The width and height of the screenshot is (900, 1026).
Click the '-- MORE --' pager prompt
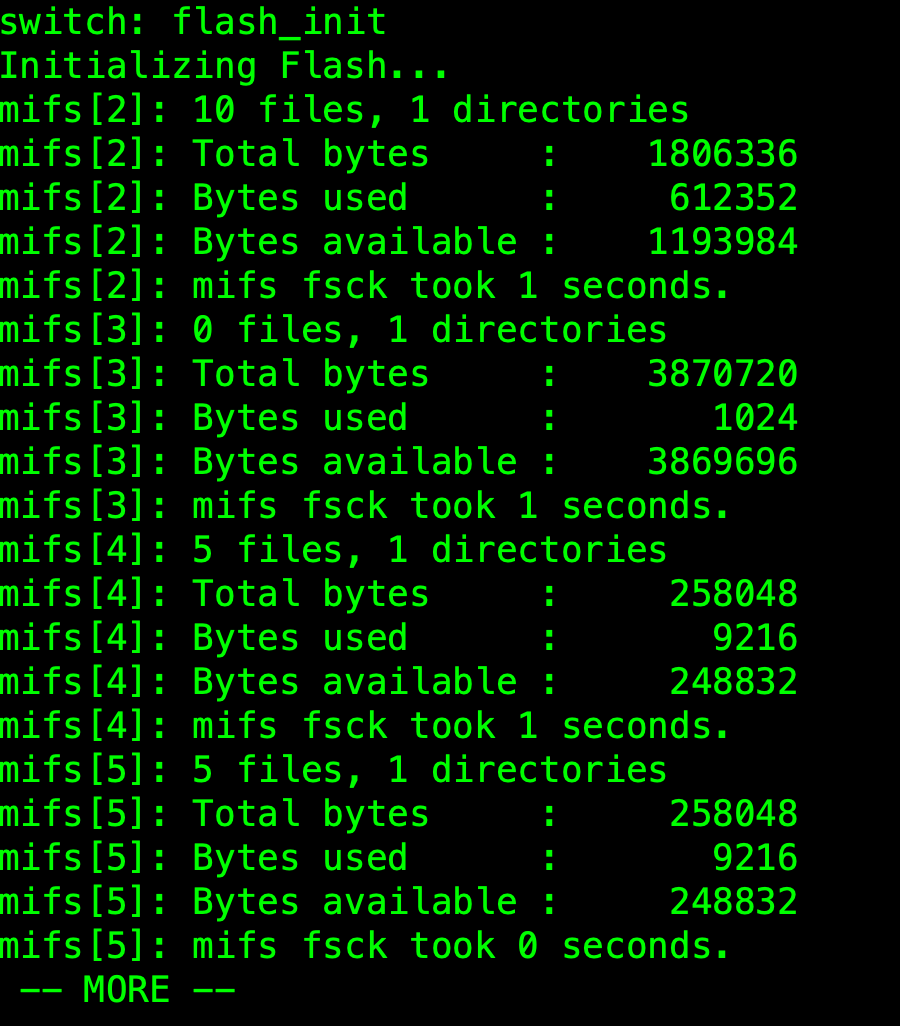[x=127, y=990]
